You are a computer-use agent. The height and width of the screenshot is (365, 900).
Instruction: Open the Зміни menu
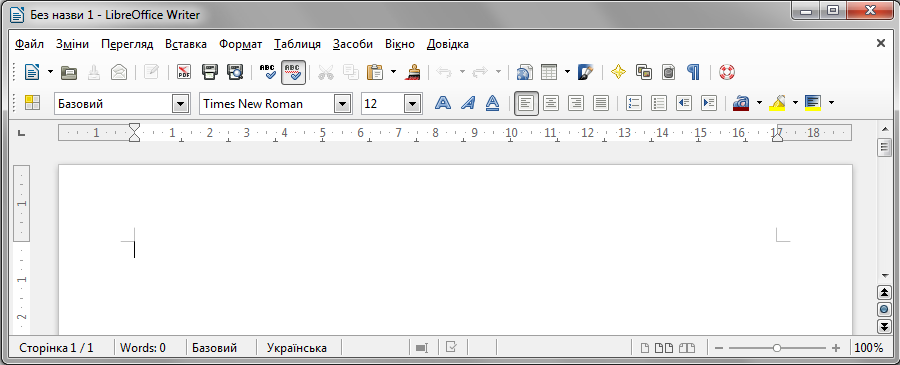point(72,44)
